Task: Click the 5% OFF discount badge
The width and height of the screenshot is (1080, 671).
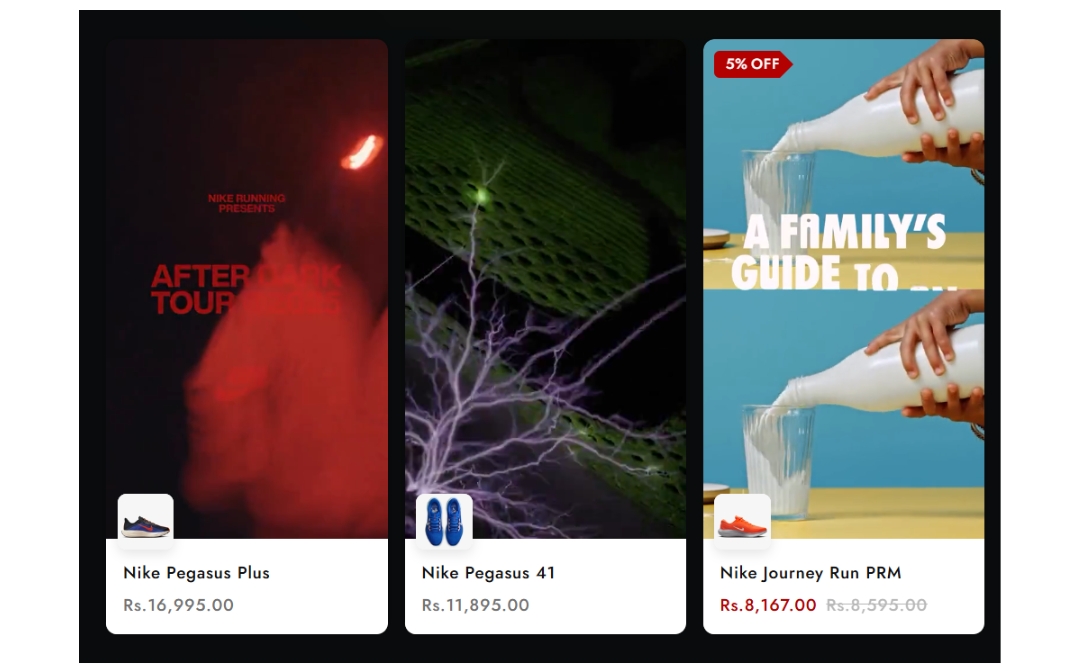Action: pyautogui.click(x=753, y=64)
